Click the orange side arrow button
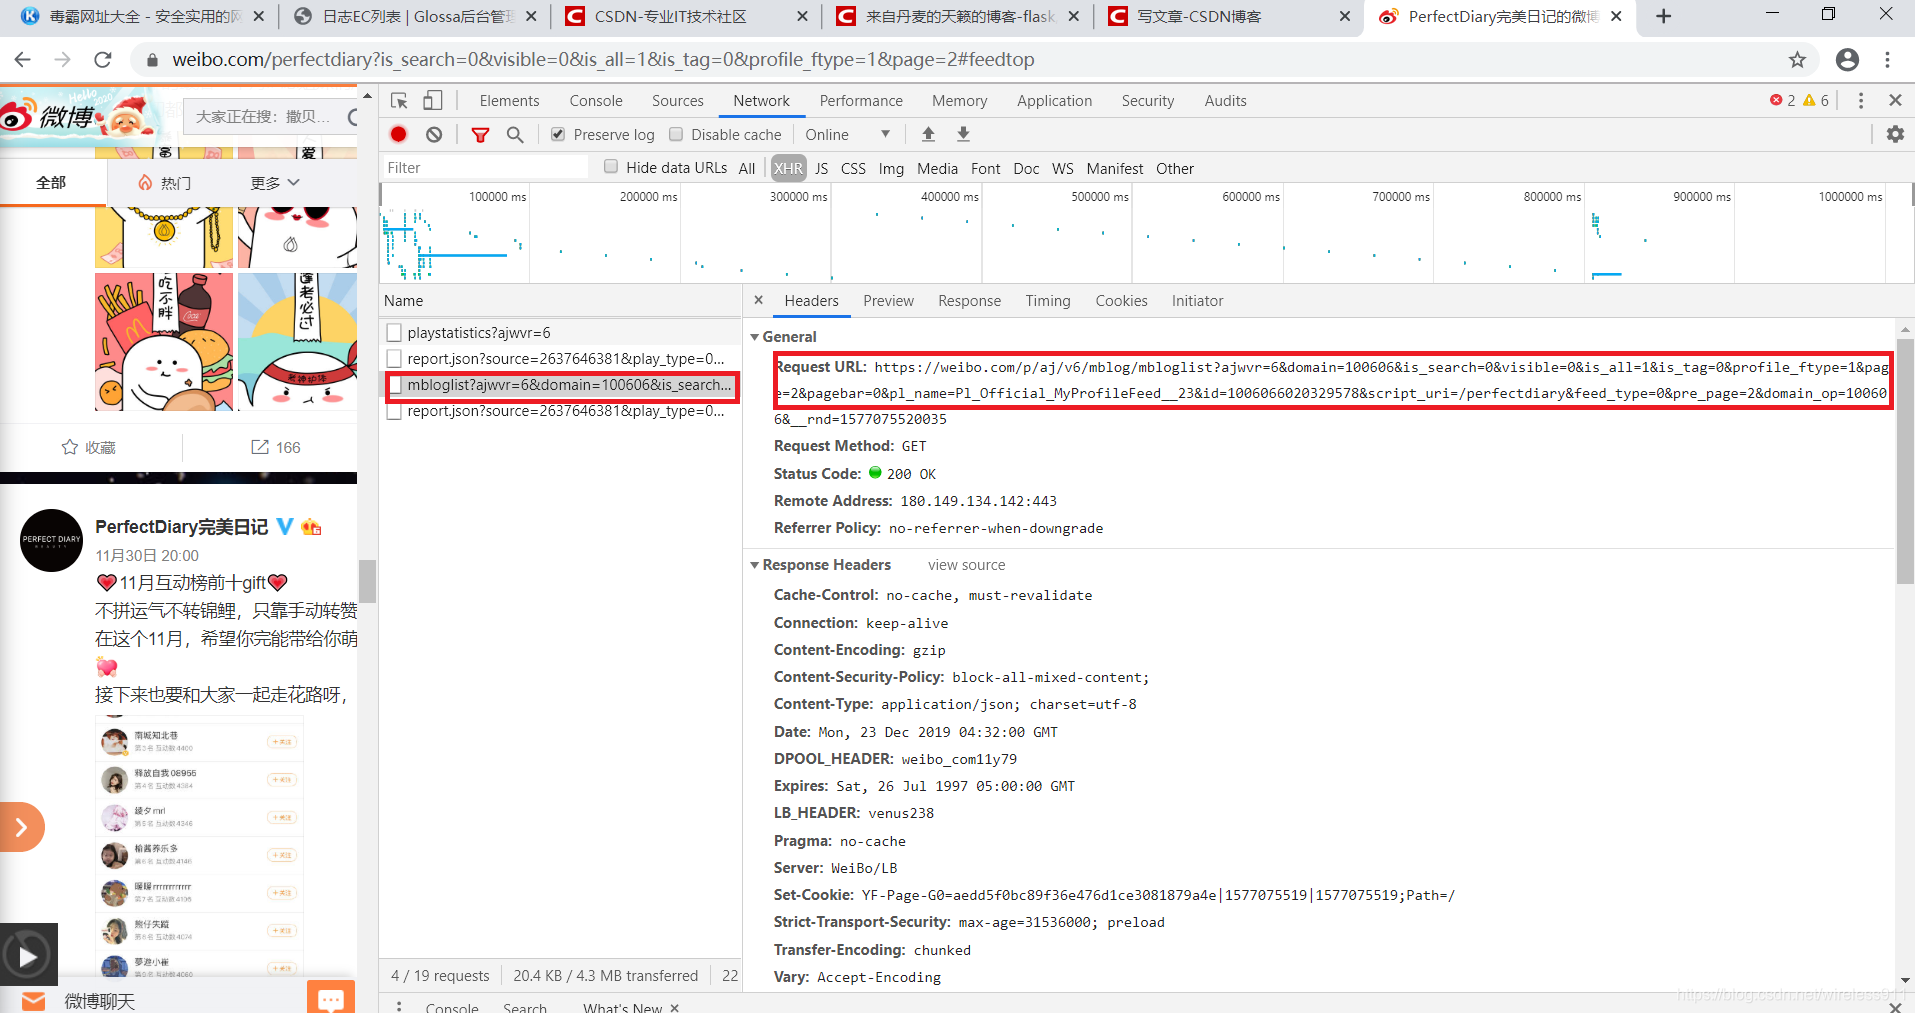The image size is (1915, 1013). tap(21, 827)
